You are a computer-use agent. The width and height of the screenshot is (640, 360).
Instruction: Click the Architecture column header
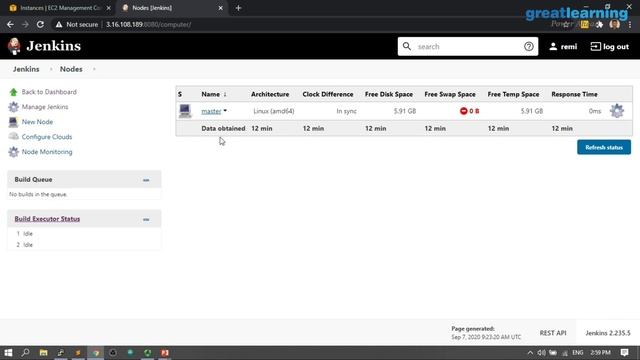(270, 94)
